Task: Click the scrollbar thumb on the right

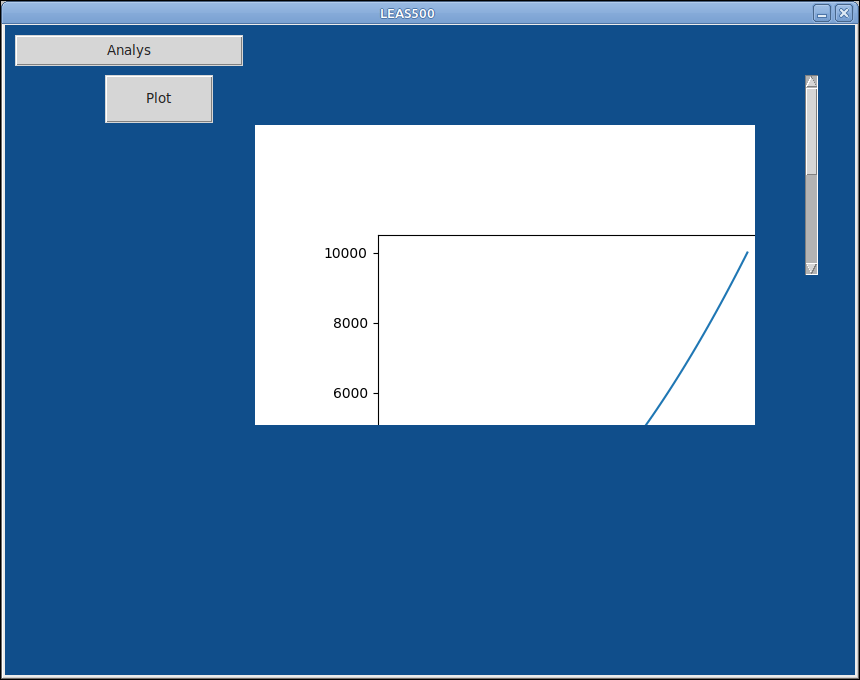Action: click(x=811, y=130)
